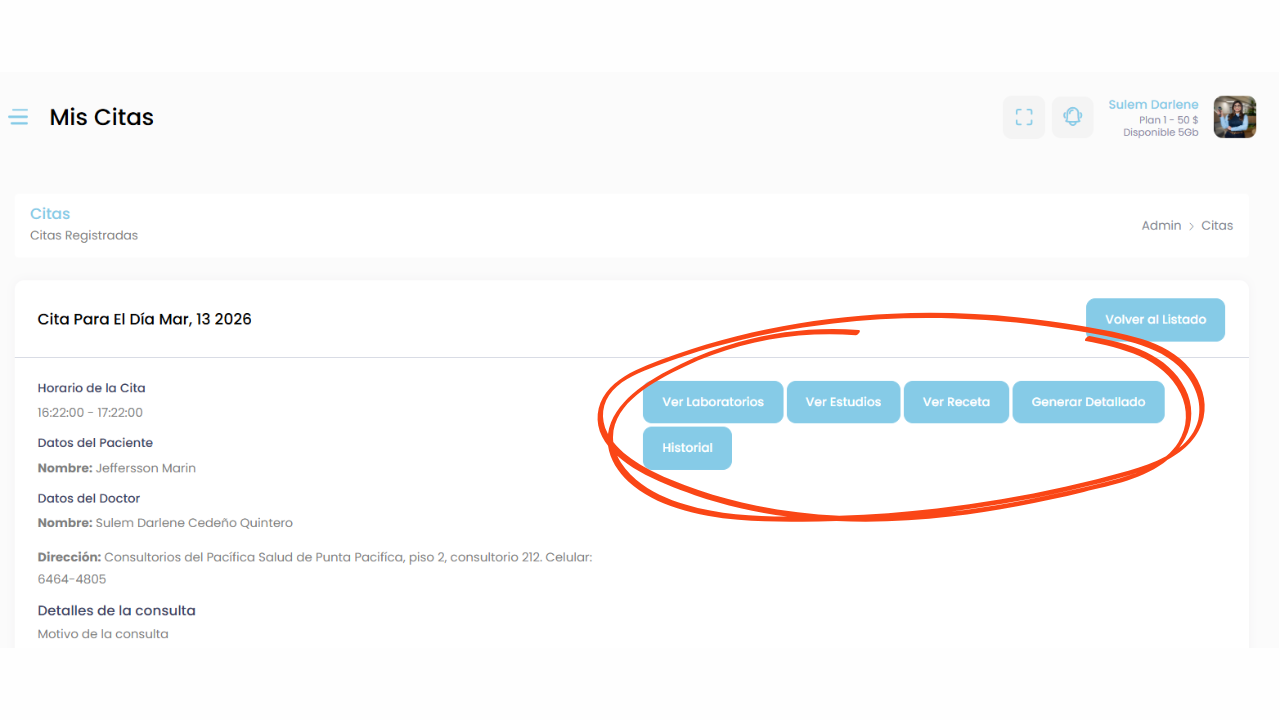This screenshot has height=720, width=1280.
Task: Go to Admin in the breadcrumb
Action: pos(1161,226)
